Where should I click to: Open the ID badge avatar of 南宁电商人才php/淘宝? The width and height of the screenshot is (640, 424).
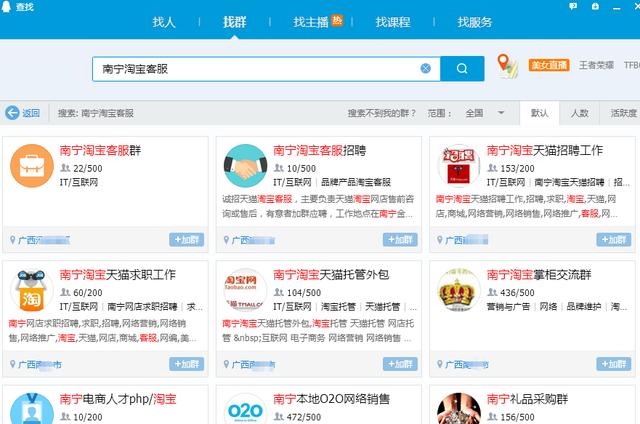pos(32,408)
